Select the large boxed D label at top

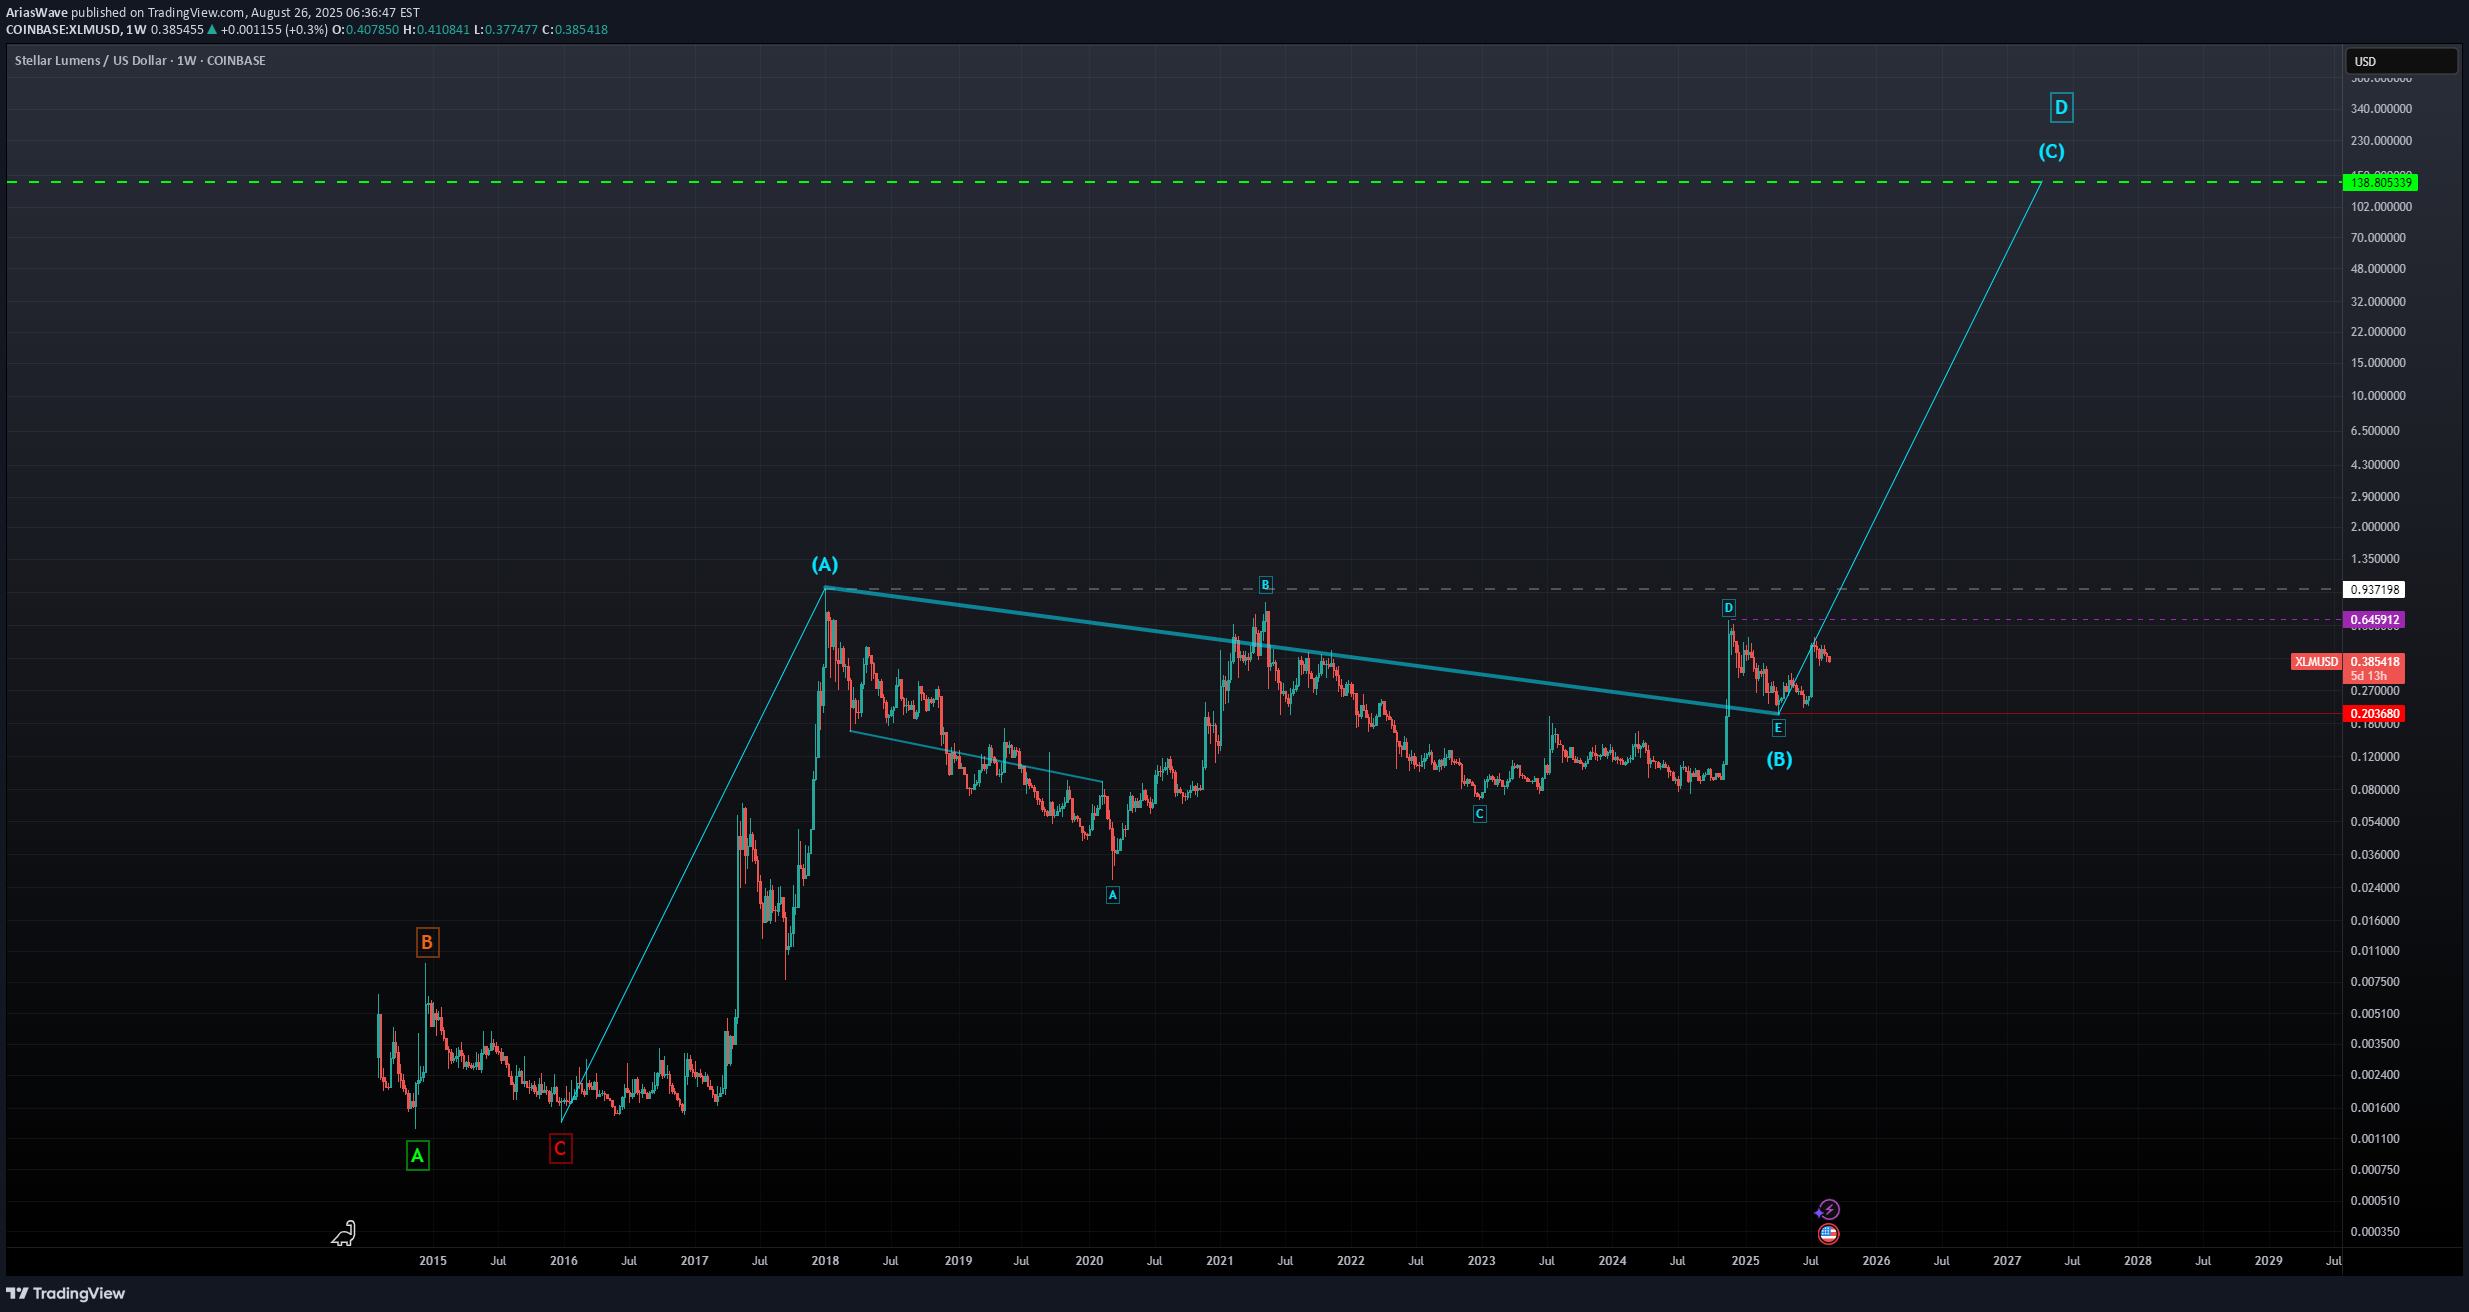coord(2061,107)
